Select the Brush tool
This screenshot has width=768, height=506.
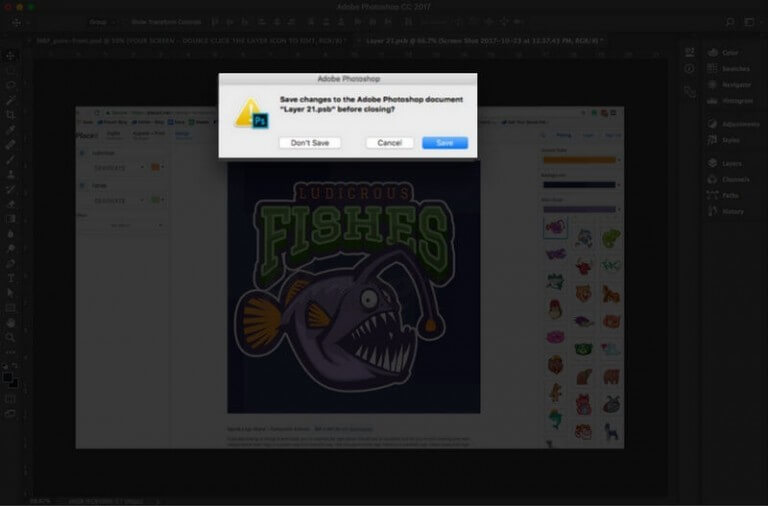[x=10, y=159]
